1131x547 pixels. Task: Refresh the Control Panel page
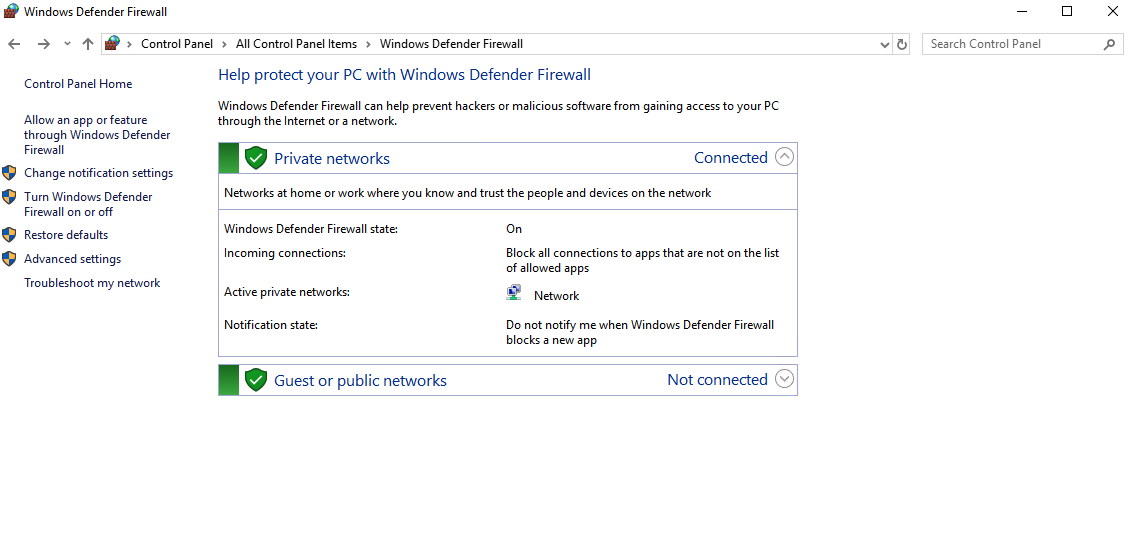[x=902, y=44]
